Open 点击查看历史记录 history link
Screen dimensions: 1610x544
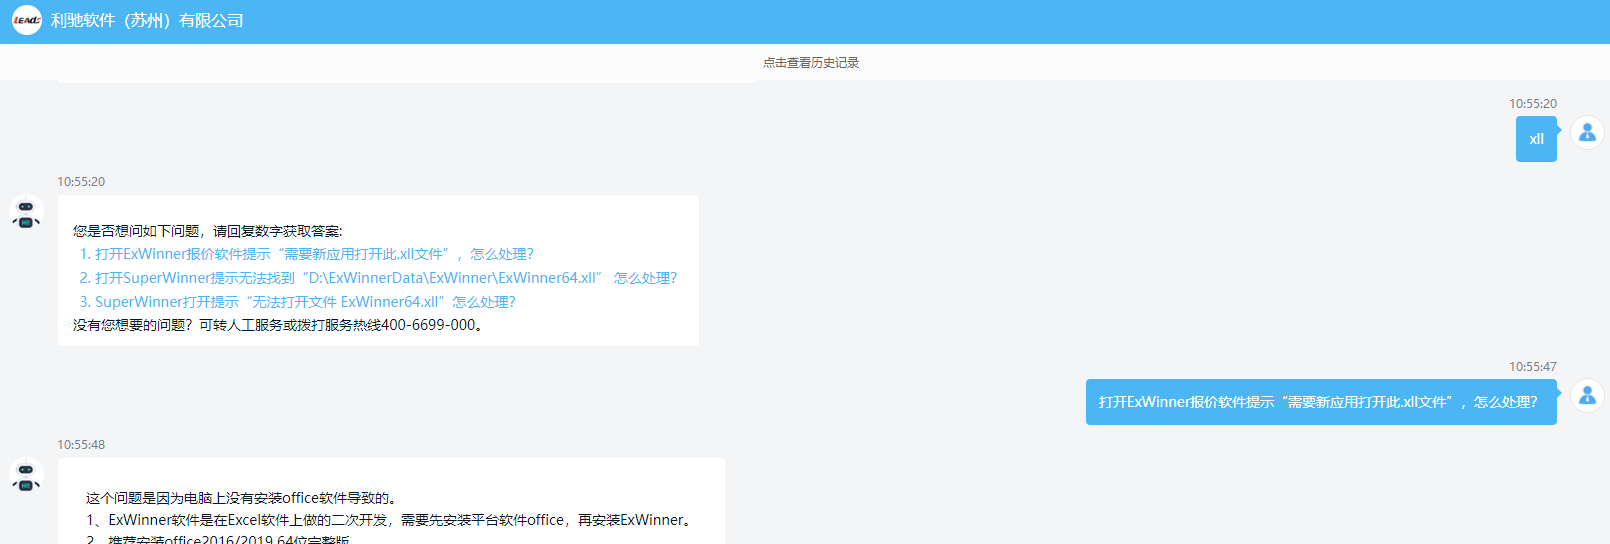[811, 62]
